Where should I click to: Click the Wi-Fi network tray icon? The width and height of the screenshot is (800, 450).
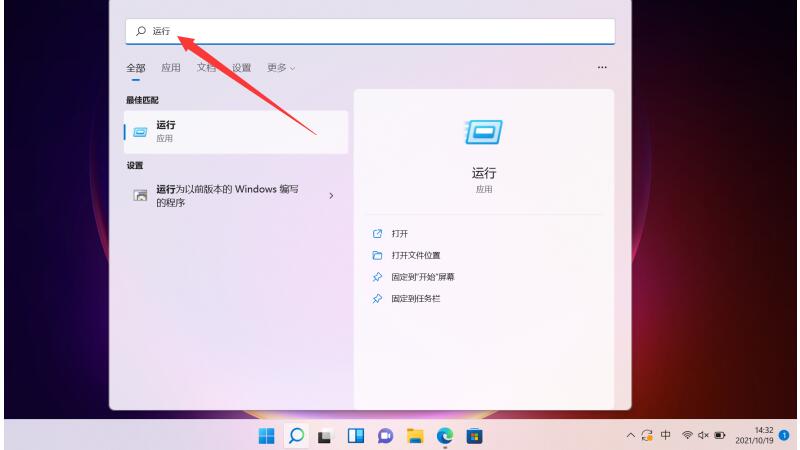click(x=687, y=435)
